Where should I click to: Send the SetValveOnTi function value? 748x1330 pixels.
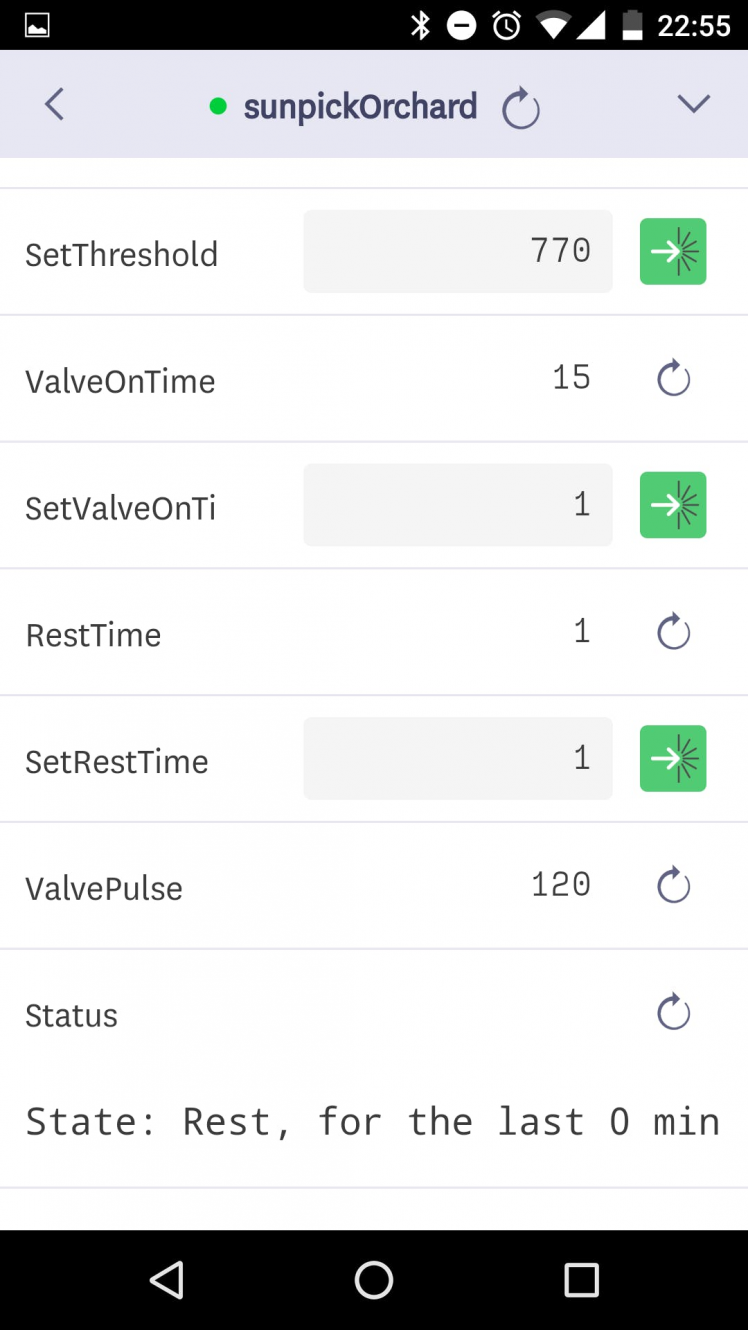pyautogui.click(x=673, y=505)
